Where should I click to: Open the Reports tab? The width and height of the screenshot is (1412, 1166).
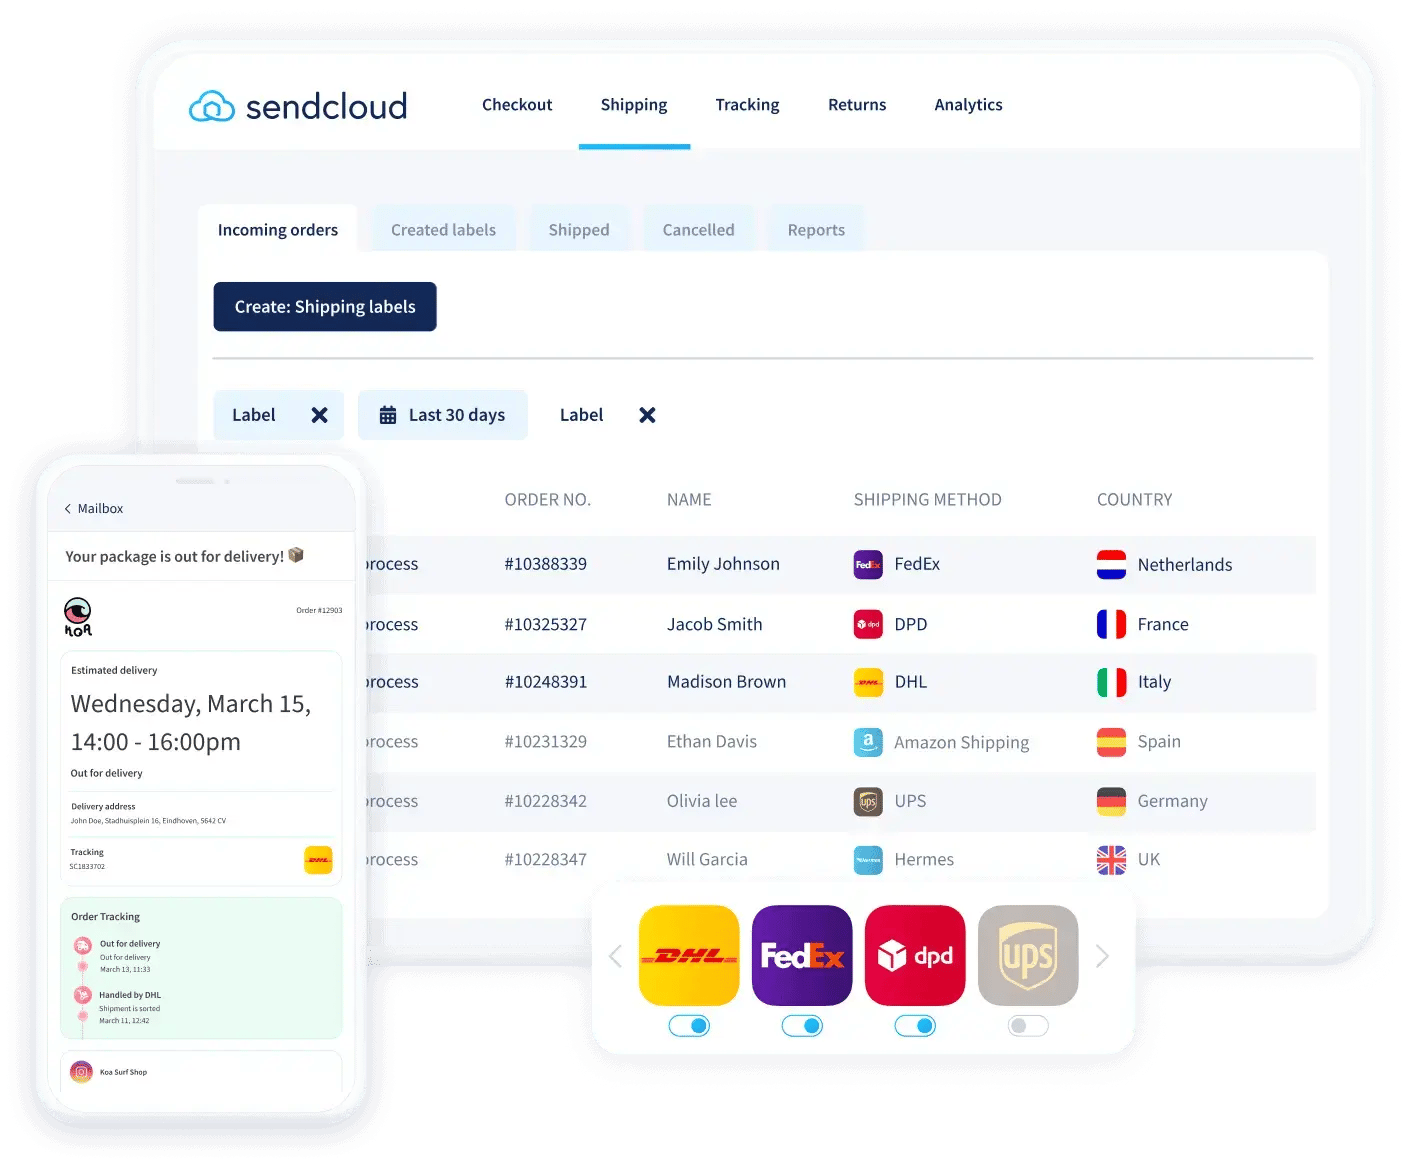click(816, 230)
